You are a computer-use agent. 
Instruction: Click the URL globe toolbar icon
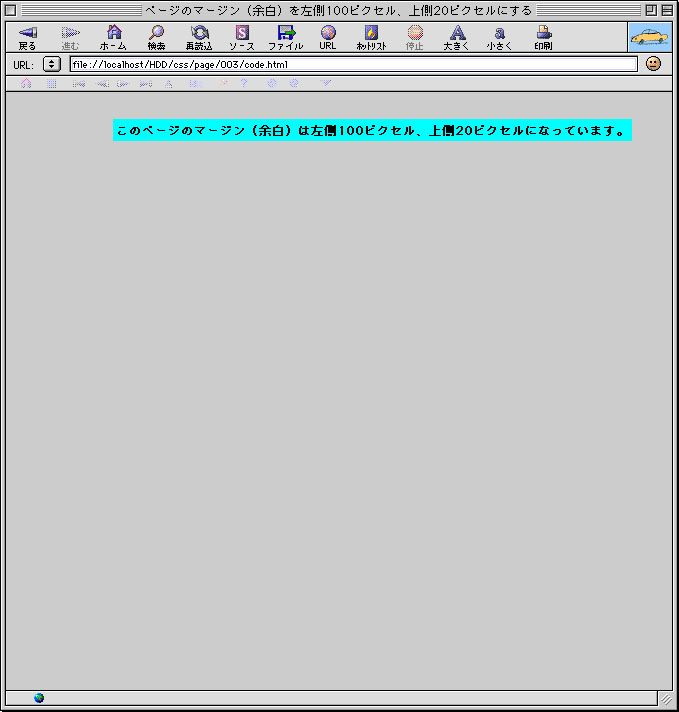point(327,37)
